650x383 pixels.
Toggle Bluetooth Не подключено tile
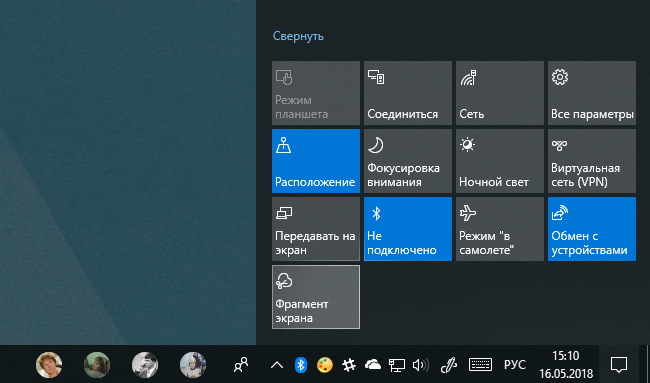(x=408, y=229)
